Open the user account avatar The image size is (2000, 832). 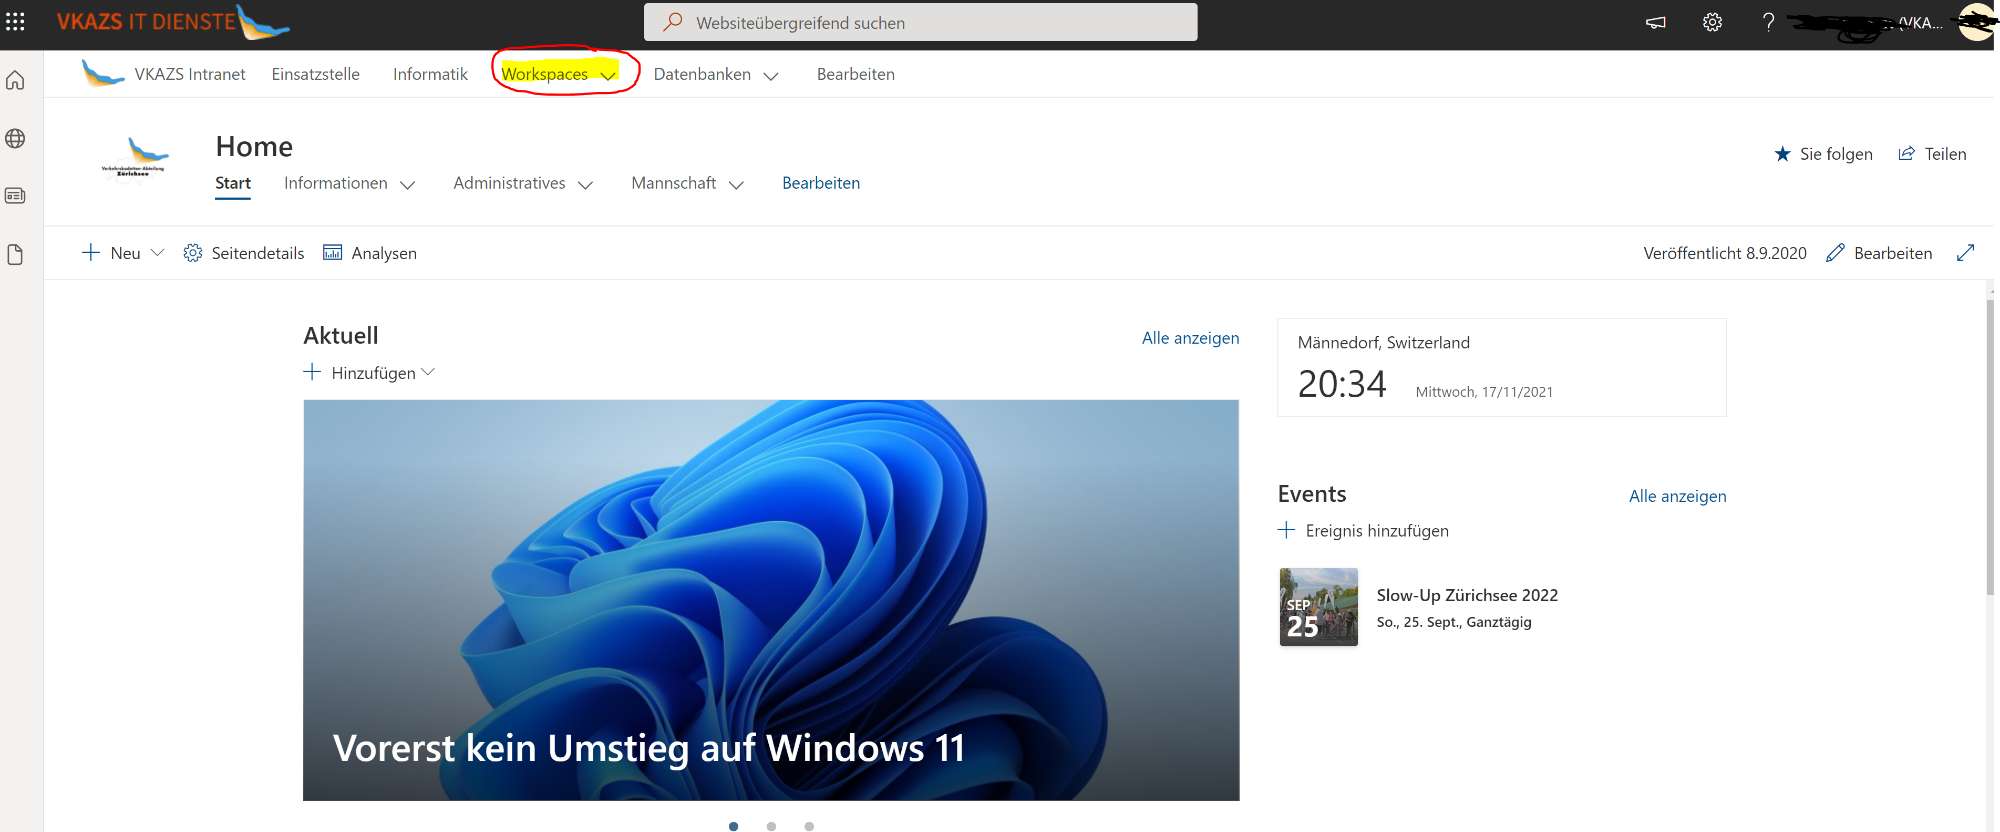click(1976, 22)
